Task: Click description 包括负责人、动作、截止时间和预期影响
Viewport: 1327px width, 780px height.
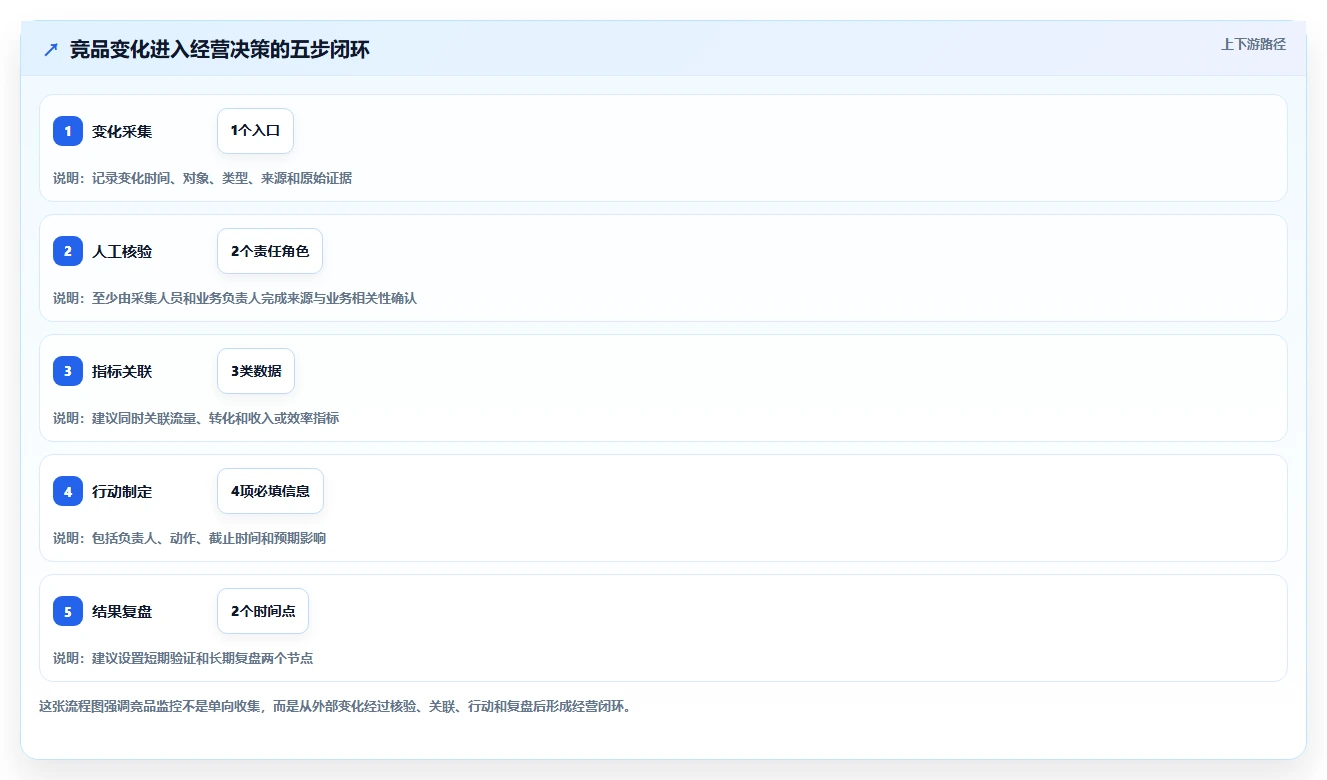Action: coord(189,538)
